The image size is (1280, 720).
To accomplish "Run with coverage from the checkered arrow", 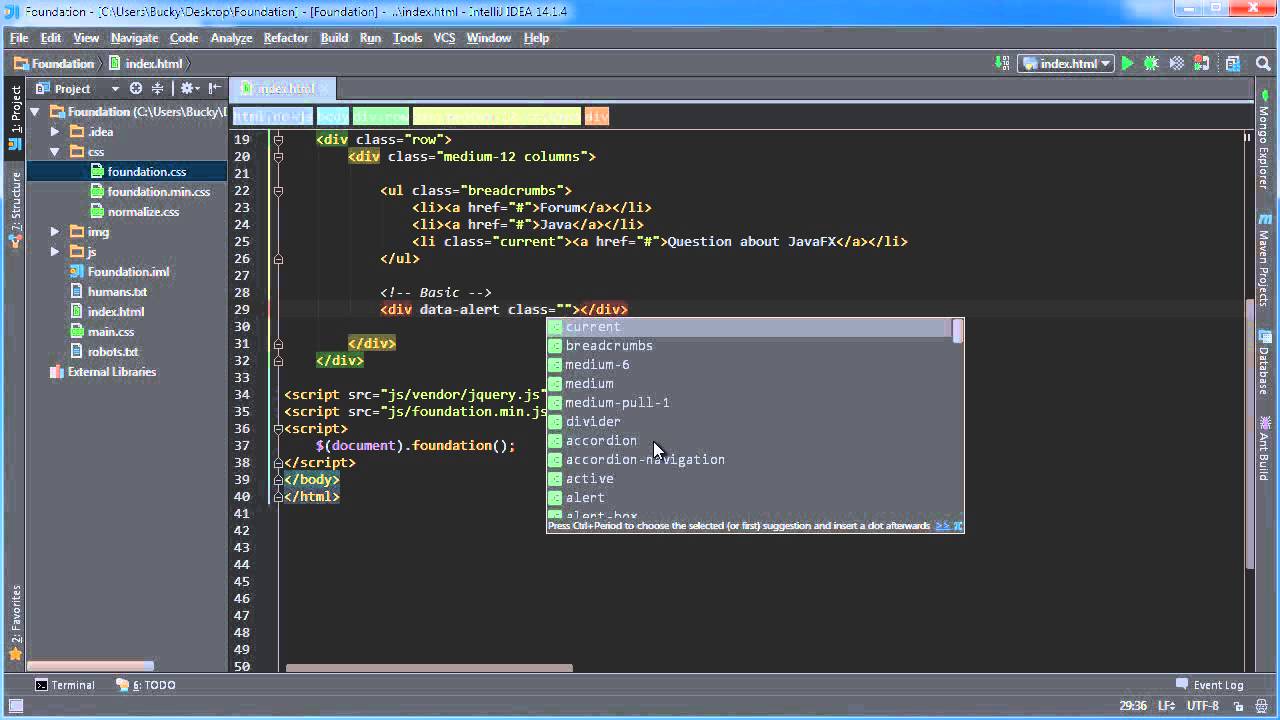I will point(1176,63).
